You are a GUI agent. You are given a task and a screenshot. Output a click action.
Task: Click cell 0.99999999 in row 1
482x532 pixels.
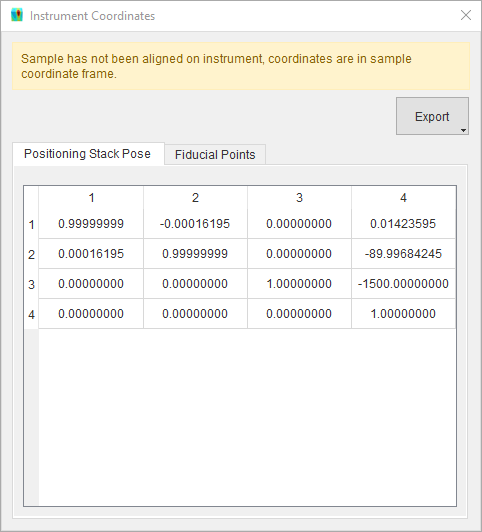91,224
